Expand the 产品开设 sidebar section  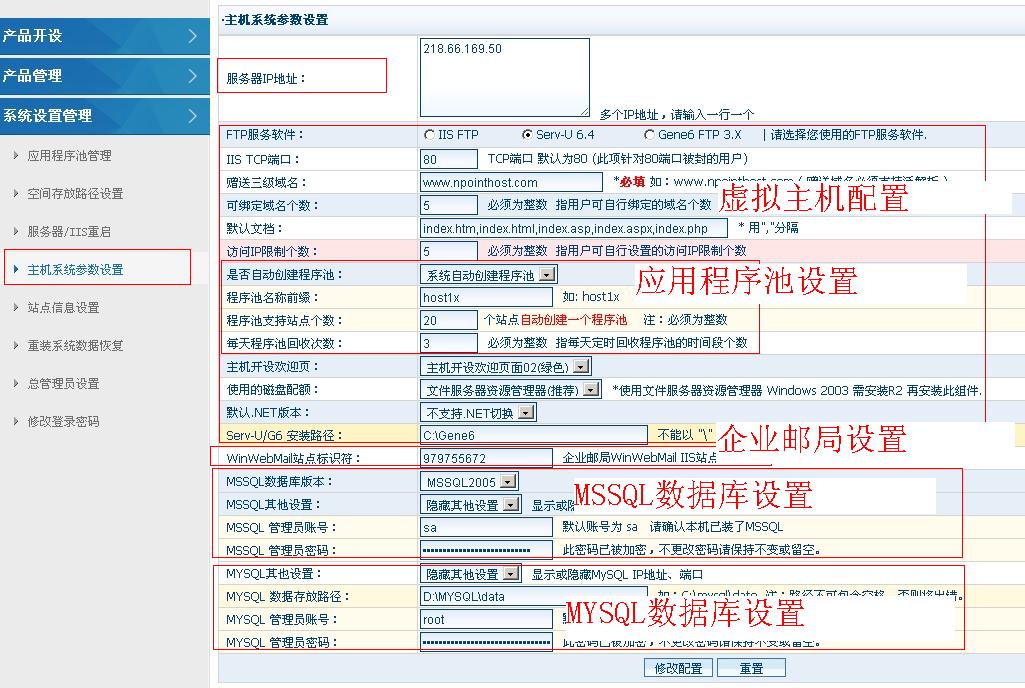coord(104,36)
